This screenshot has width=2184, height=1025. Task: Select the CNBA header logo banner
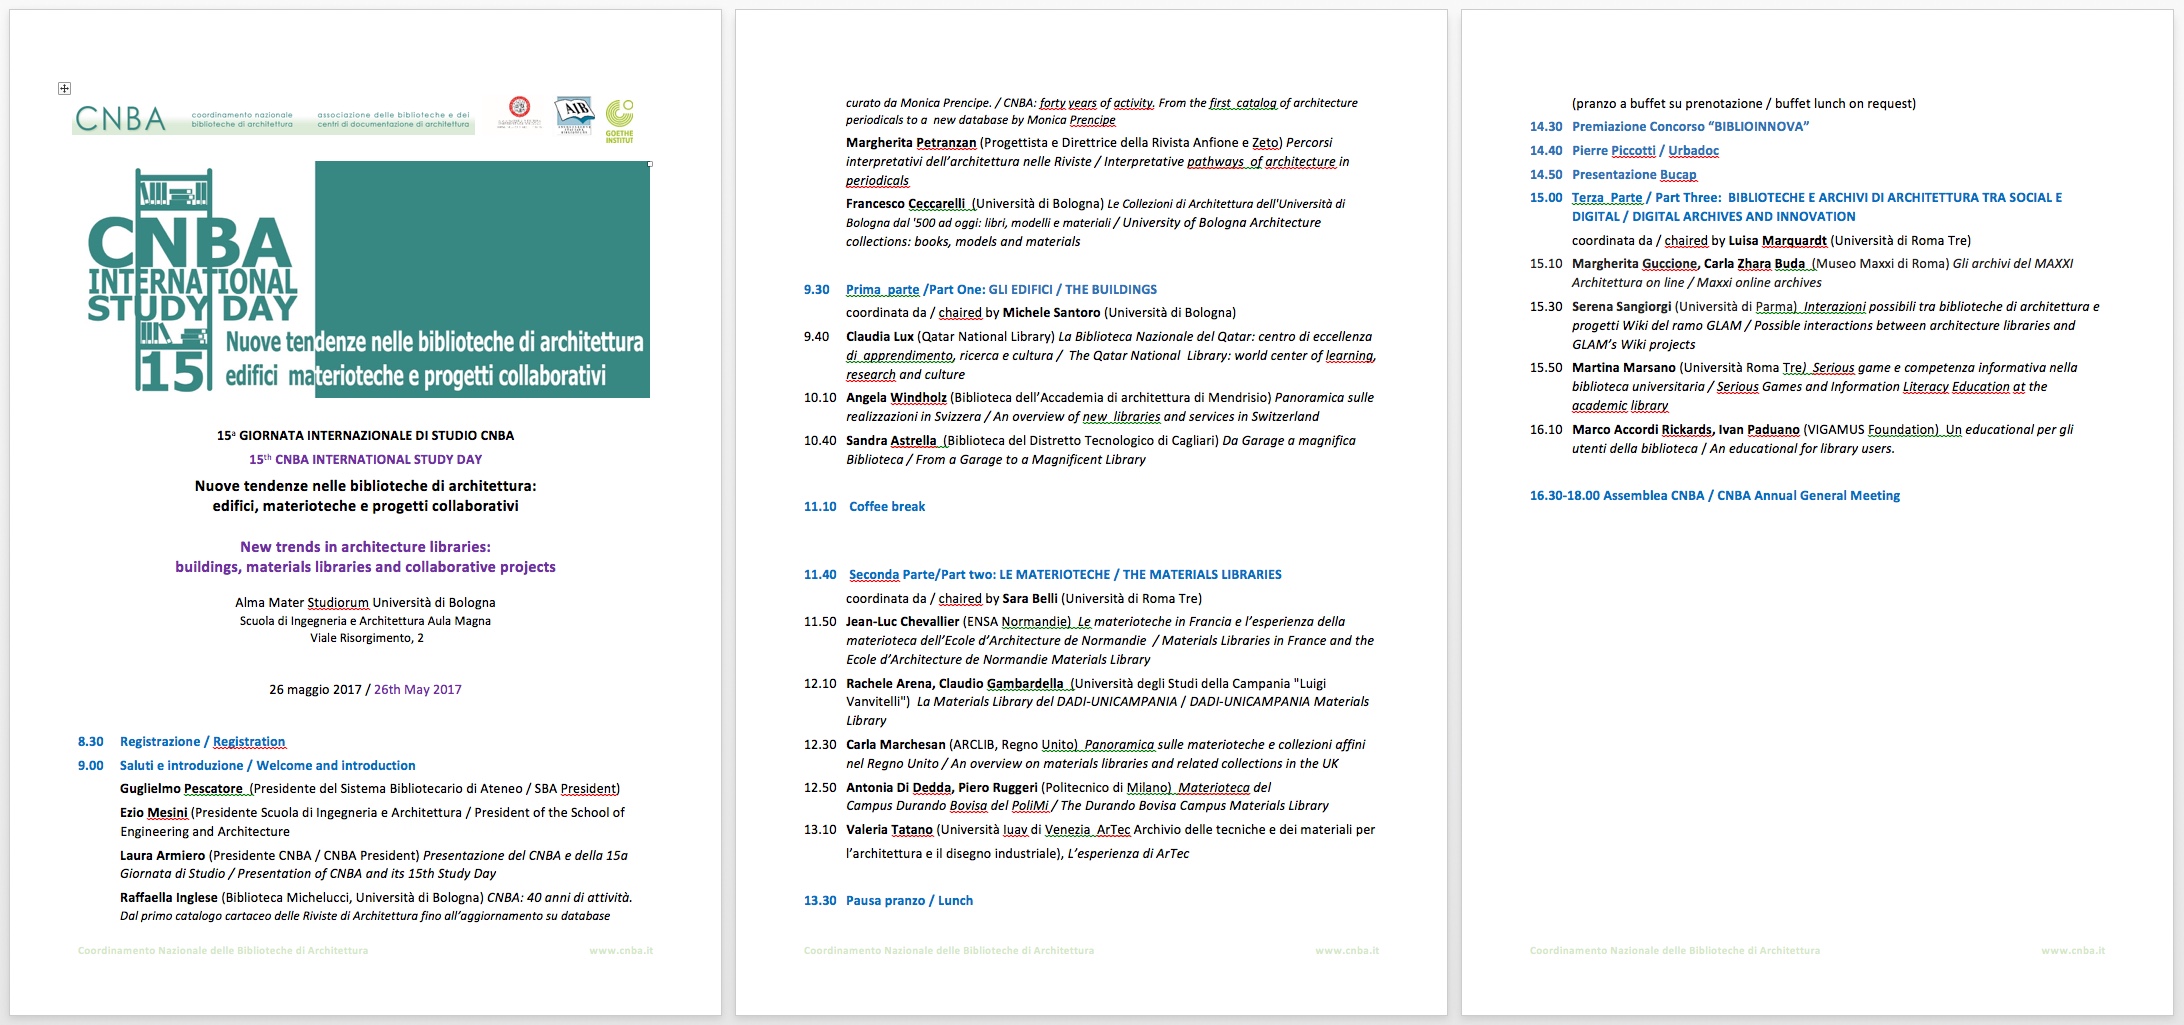pos(273,118)
